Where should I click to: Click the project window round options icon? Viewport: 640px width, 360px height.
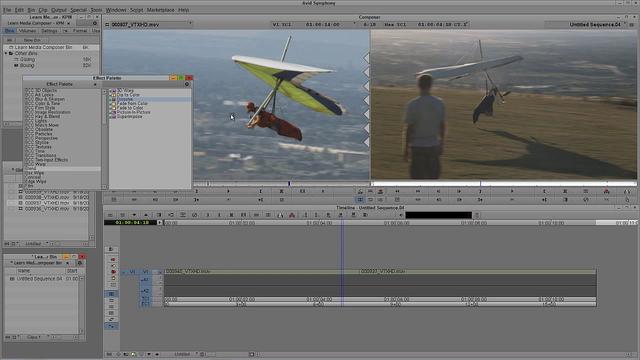pos(95,23)
